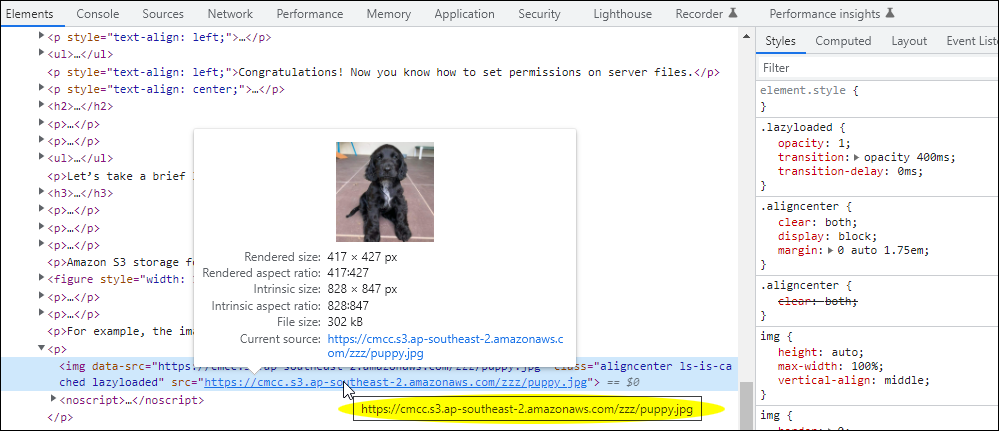Expand the figure element node

click(x=42, y=279)
